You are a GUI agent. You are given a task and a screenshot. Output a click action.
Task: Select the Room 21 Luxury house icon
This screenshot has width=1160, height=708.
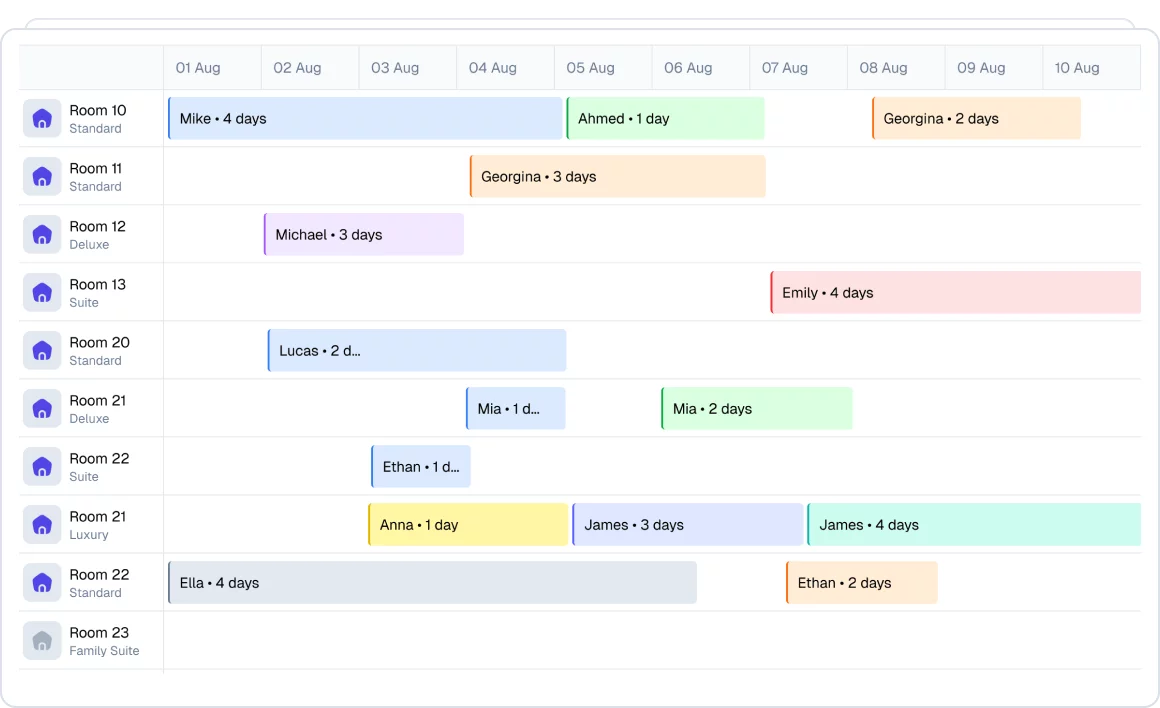[42, 525]
